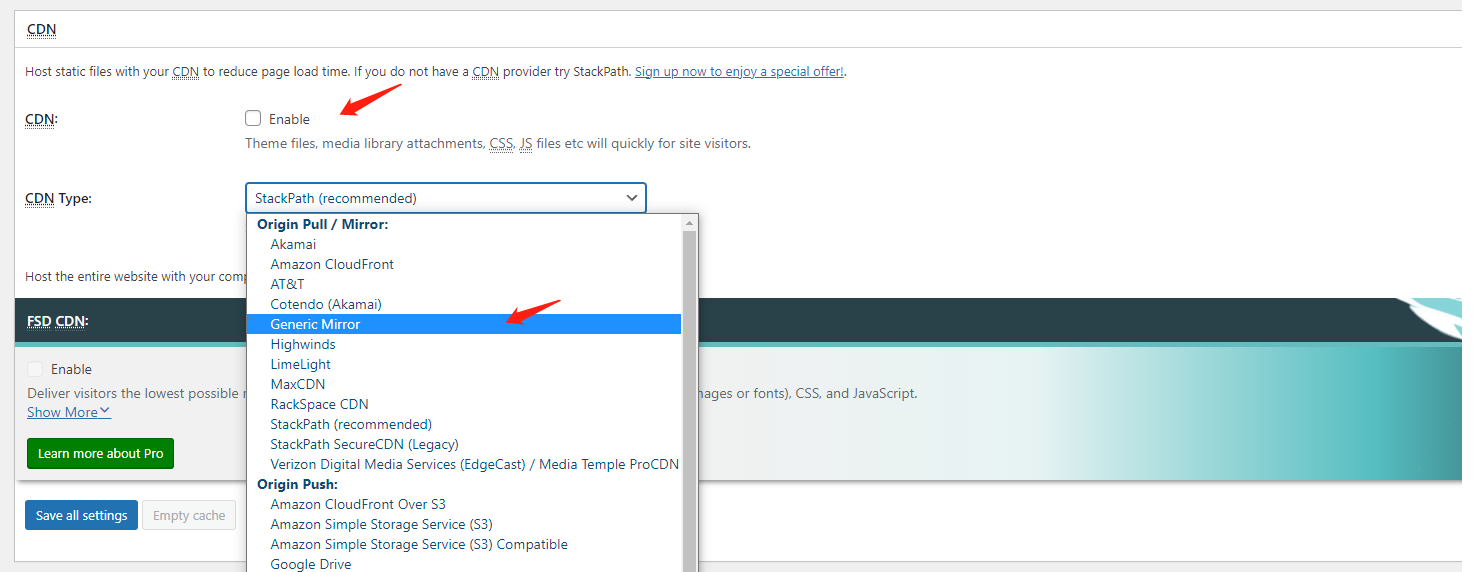Choose Amazon Simple Storage Service (S3)
This screenshot has height=572, width=1473.
point(464,524)
